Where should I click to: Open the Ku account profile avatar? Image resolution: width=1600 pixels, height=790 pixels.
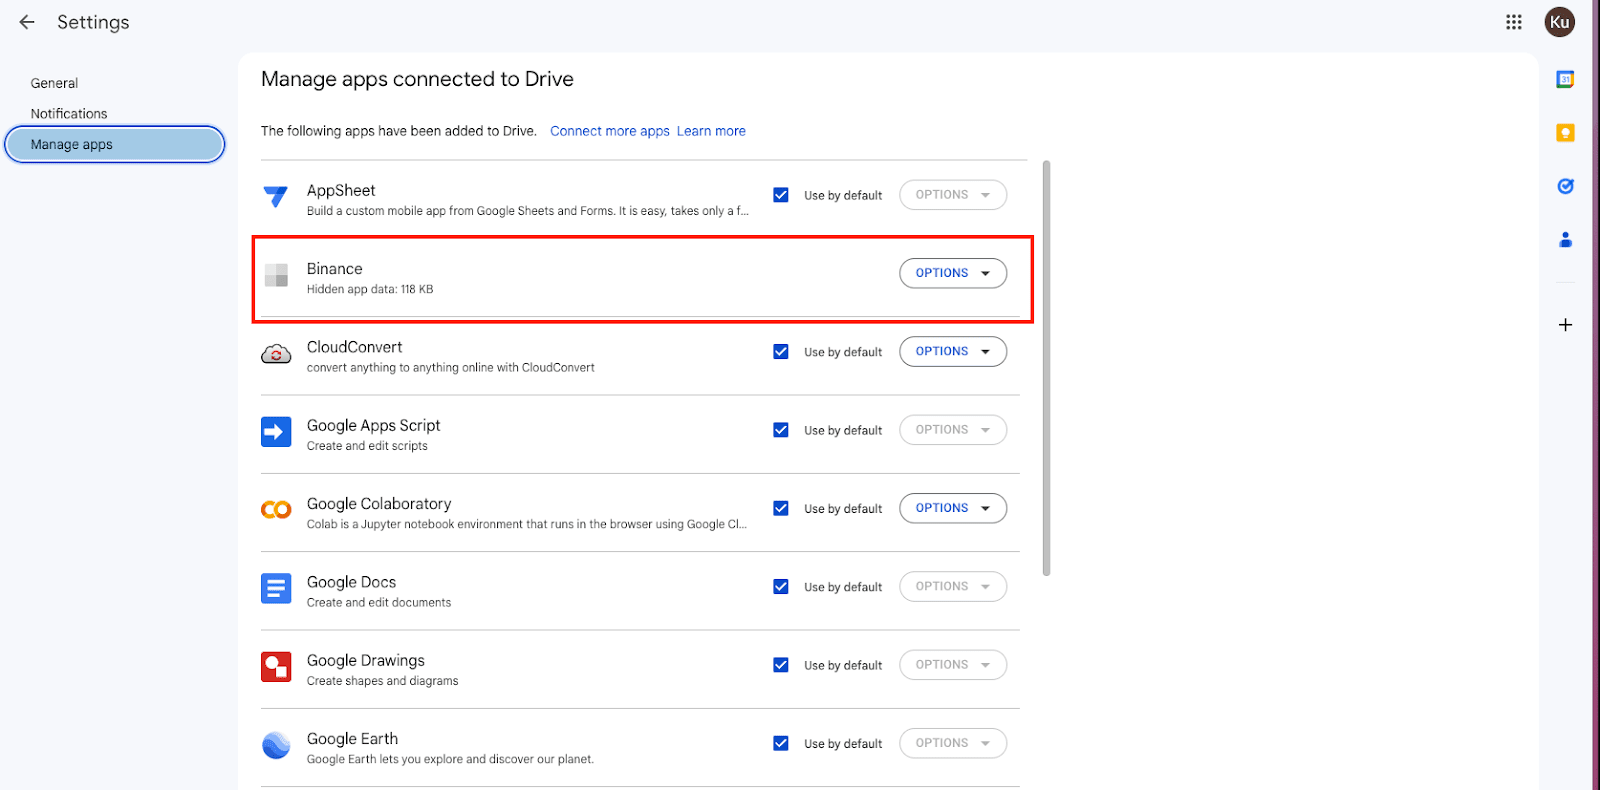(x=1559, y=22)
